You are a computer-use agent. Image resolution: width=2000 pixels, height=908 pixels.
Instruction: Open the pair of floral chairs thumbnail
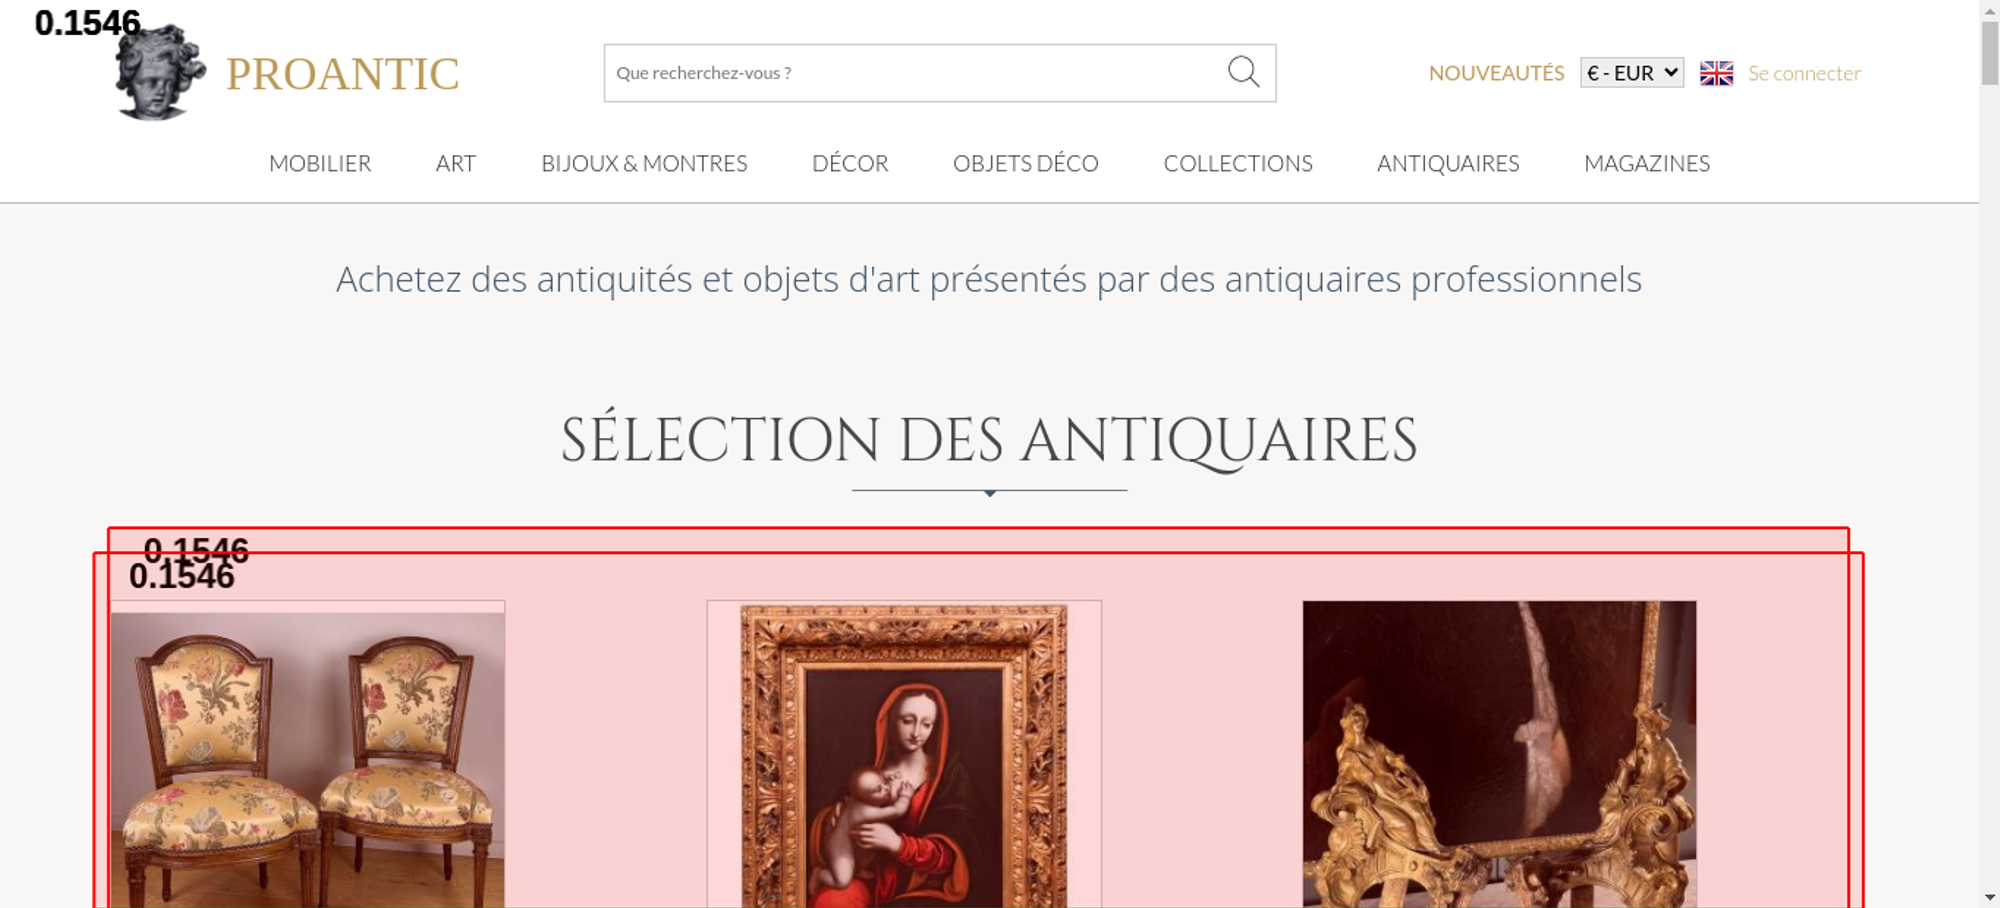coord(308,755)
